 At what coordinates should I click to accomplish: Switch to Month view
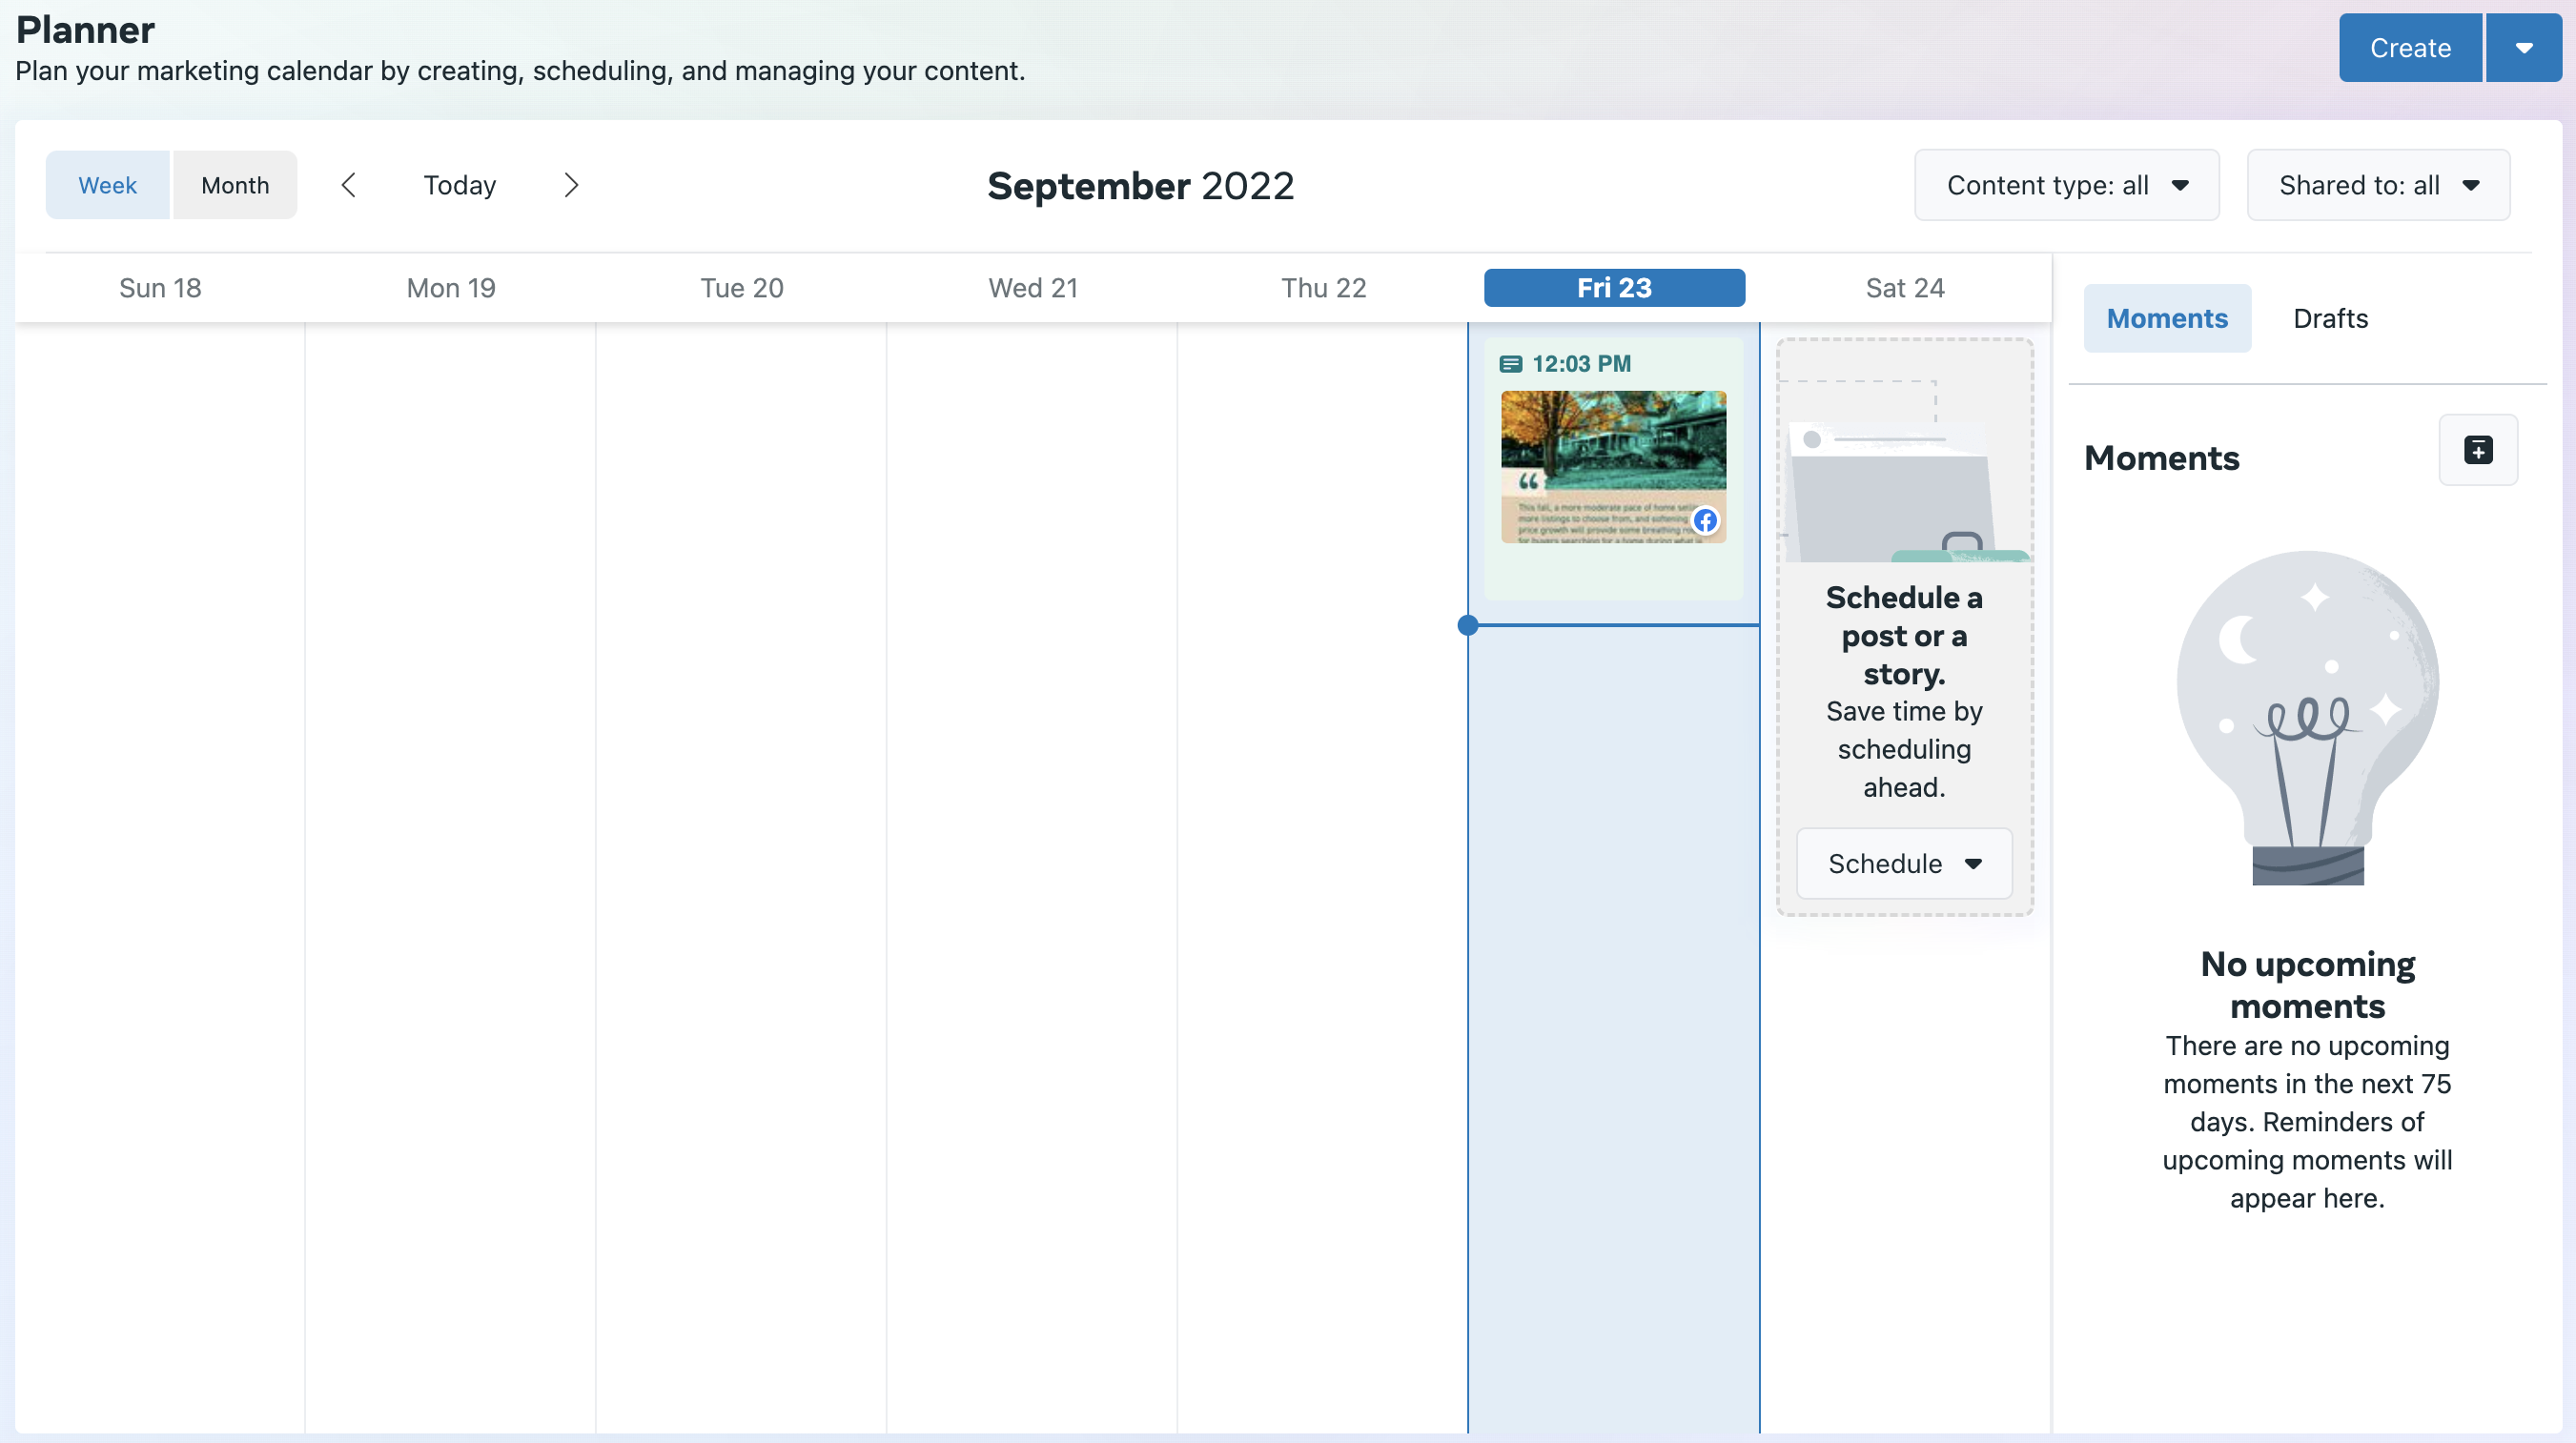click(235, 185)
